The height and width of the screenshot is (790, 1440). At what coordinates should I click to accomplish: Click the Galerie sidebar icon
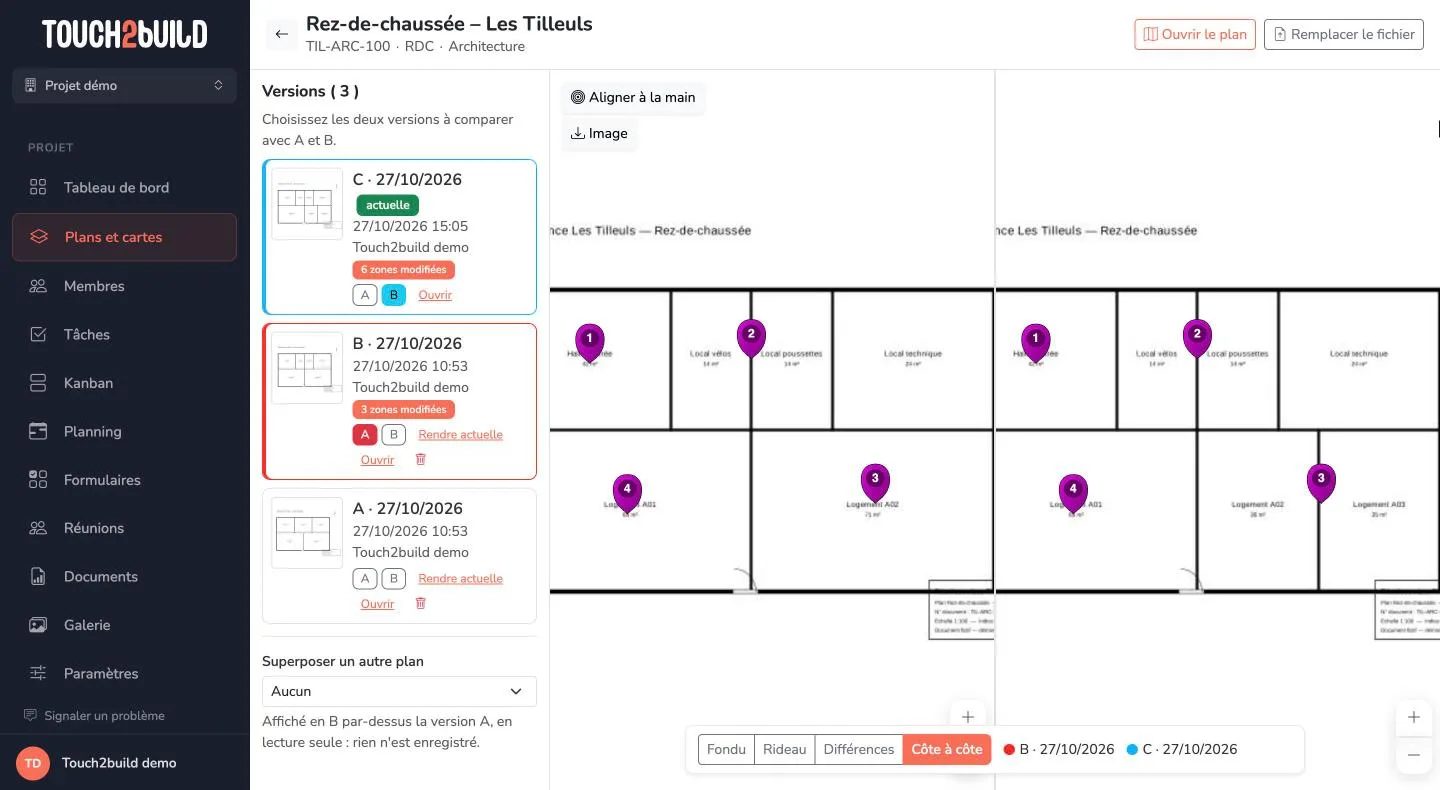[38, 625]
